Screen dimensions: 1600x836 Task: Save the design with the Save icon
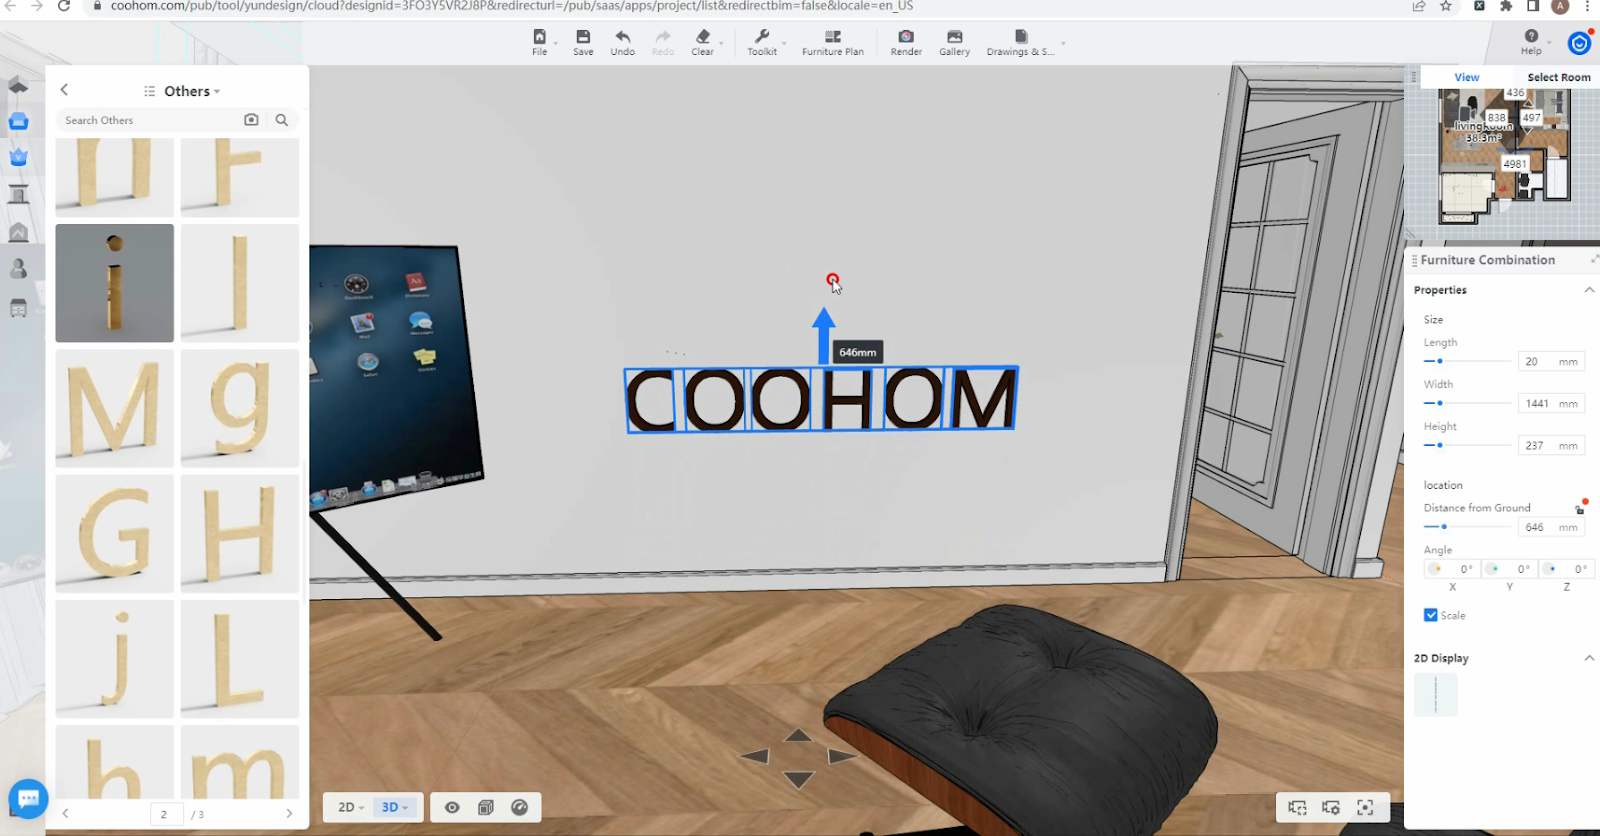pyautogui.click(x=583, y=42)
